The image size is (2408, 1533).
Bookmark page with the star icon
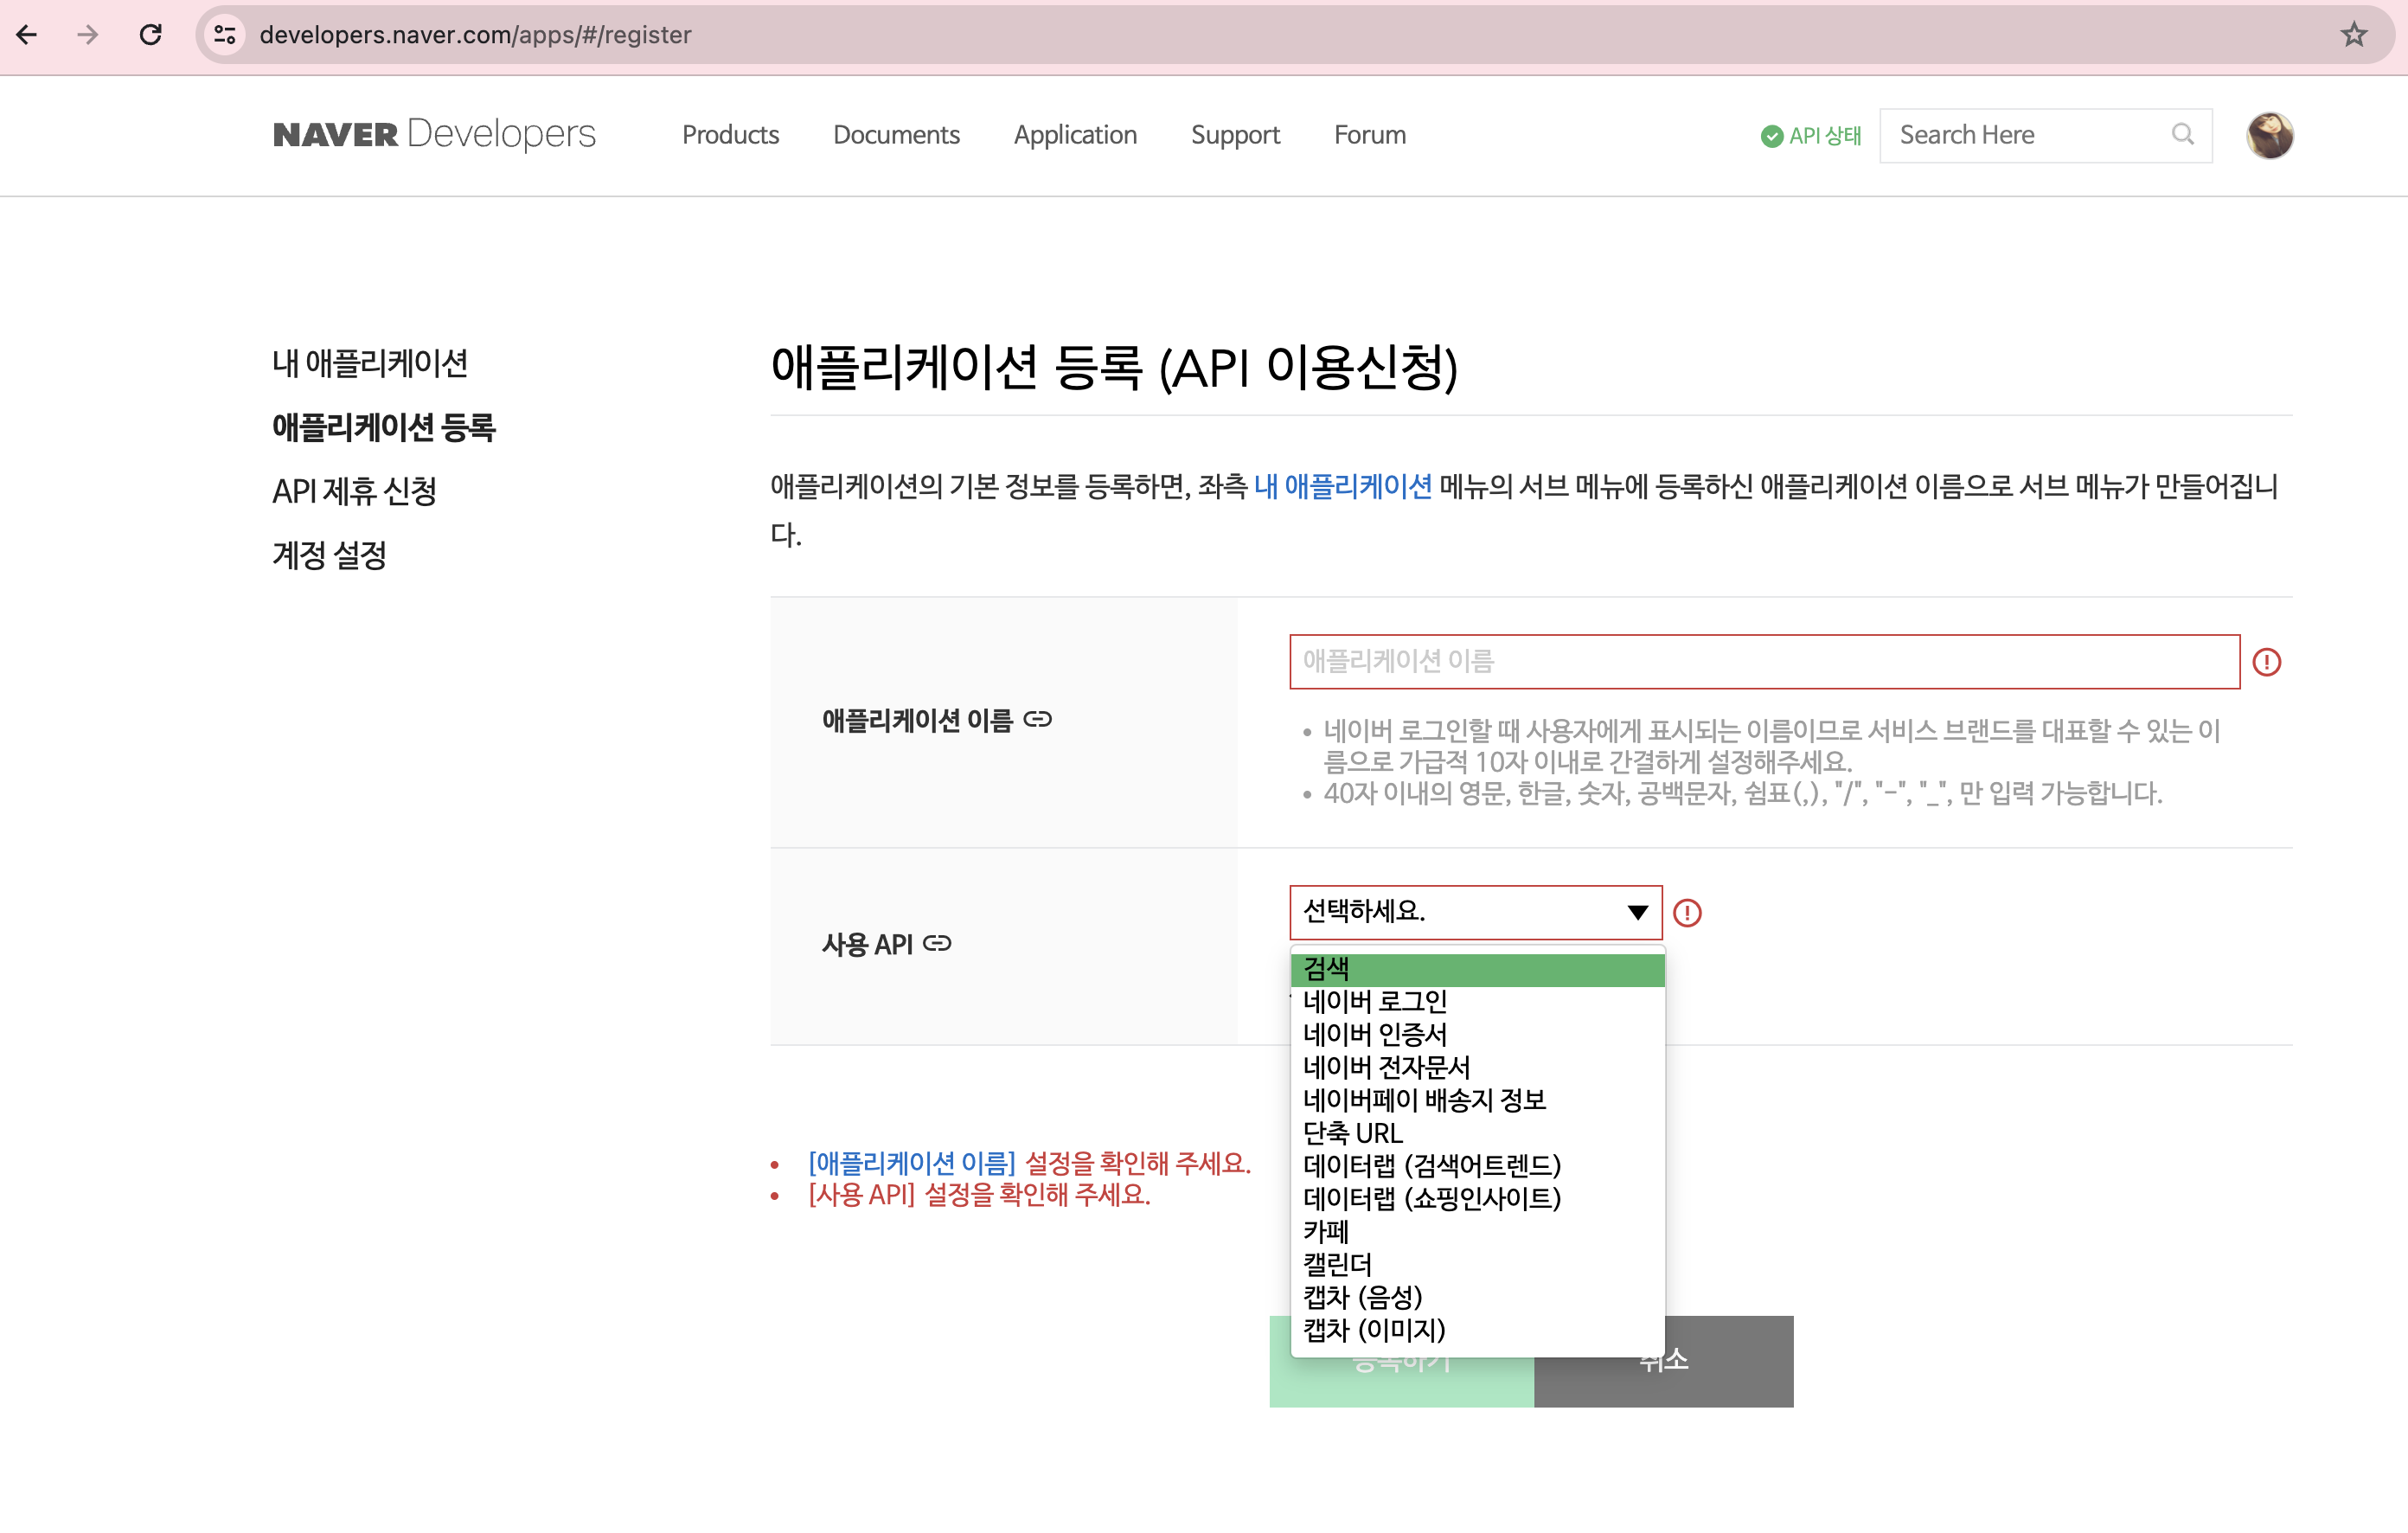(x=2353, y=35)
